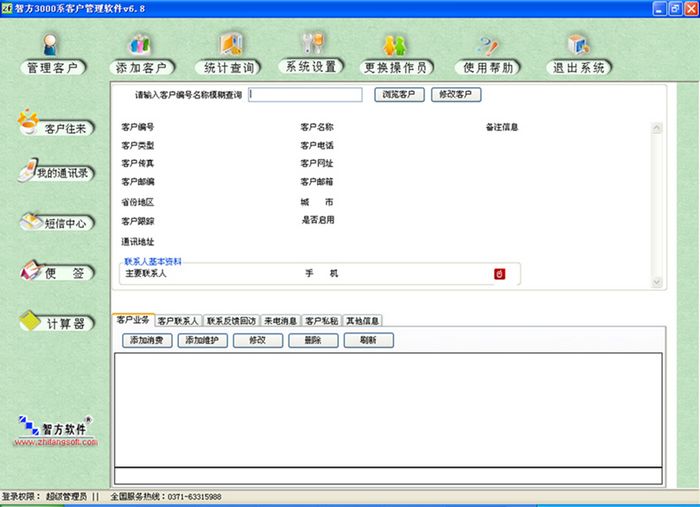Open 管理客户 (Manage Customers) icon
Image resolution: width=700 pixels, height=507 pixels.
tap(50, 45)
